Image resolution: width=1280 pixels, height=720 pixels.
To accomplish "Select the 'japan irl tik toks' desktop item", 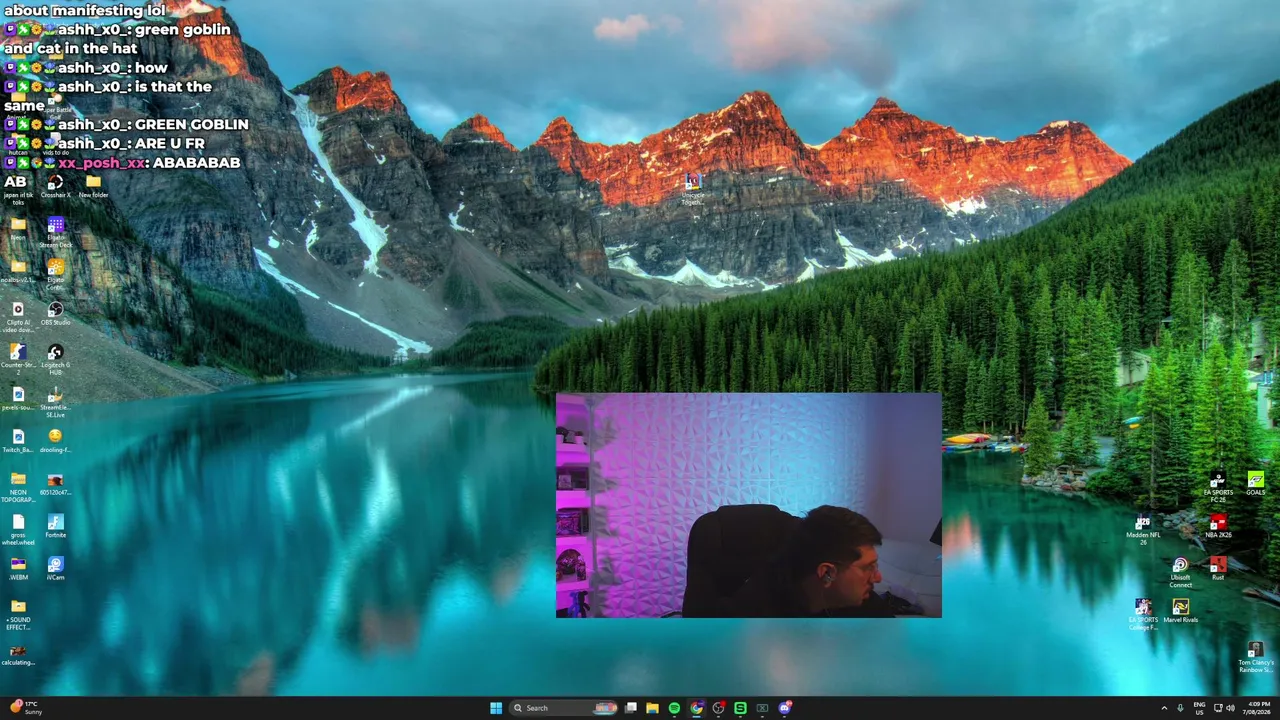I will pyautogui.click(x=18, y=190).
